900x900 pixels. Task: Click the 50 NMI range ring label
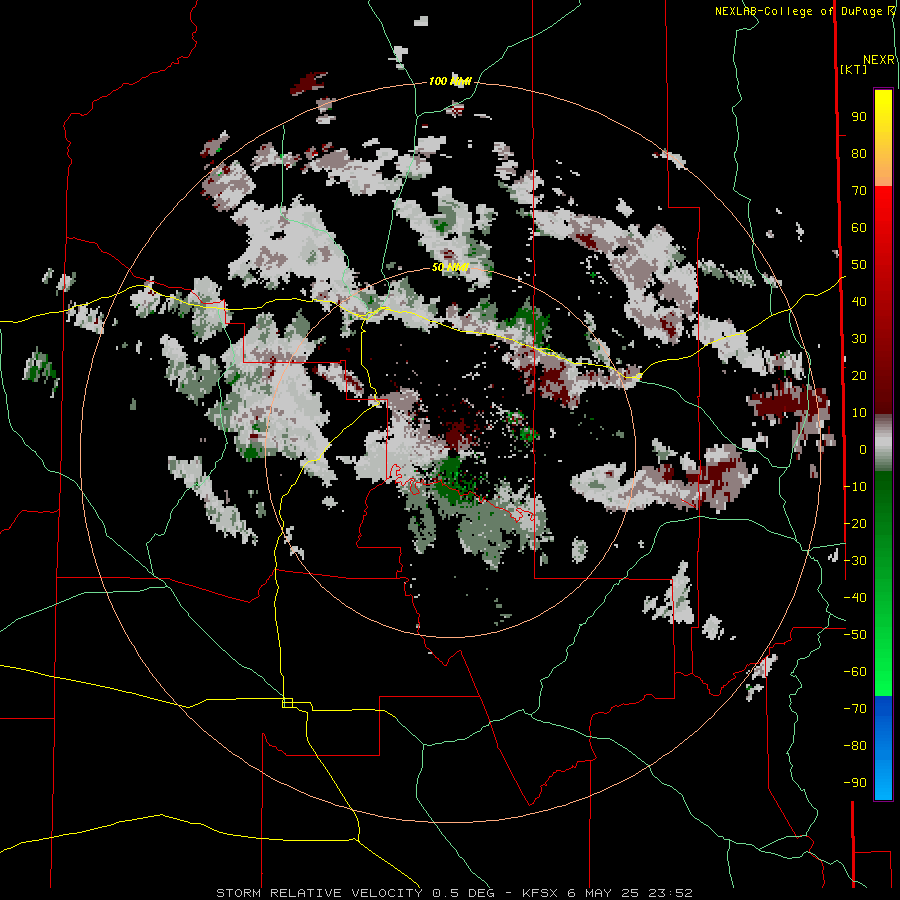(450, 267)
